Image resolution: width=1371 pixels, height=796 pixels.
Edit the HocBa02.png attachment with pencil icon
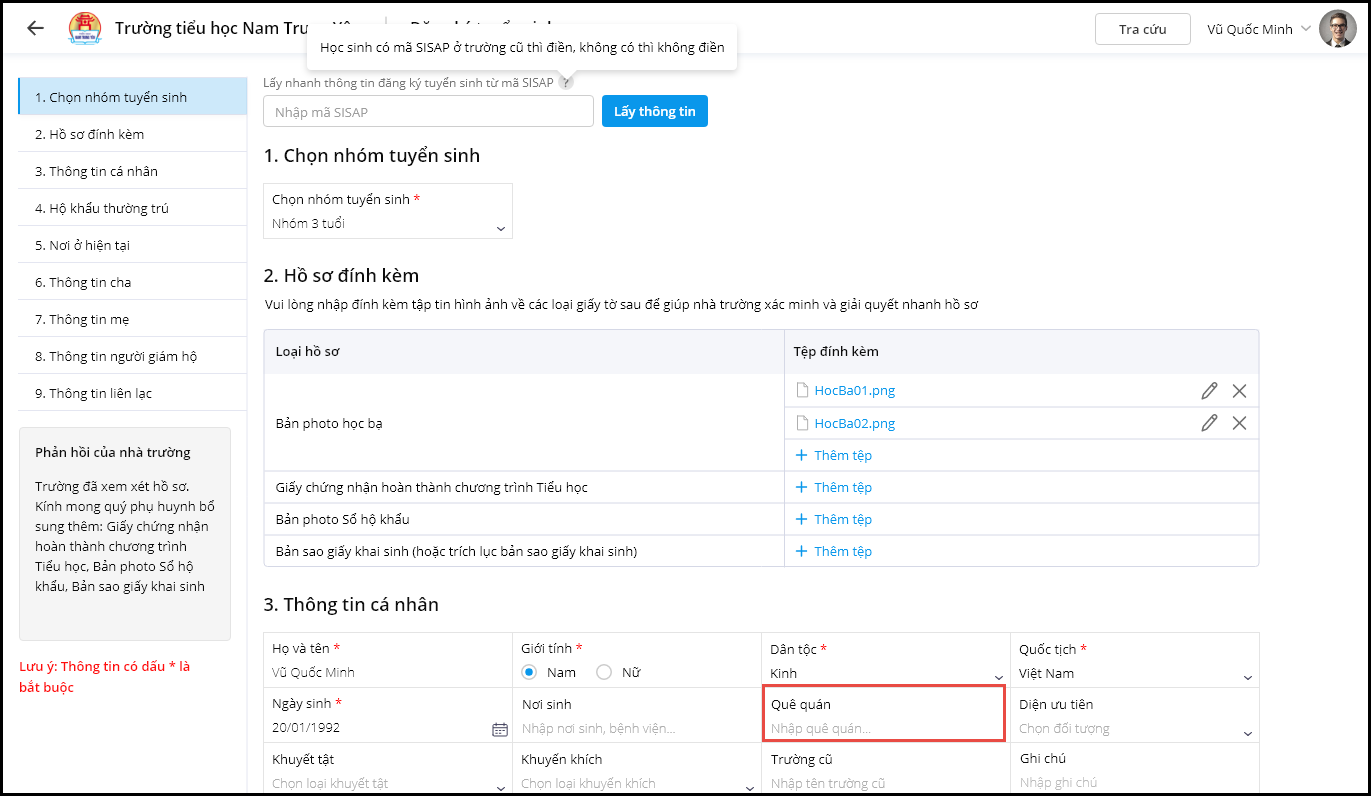pyautogui.click(x=1209, y=423)
